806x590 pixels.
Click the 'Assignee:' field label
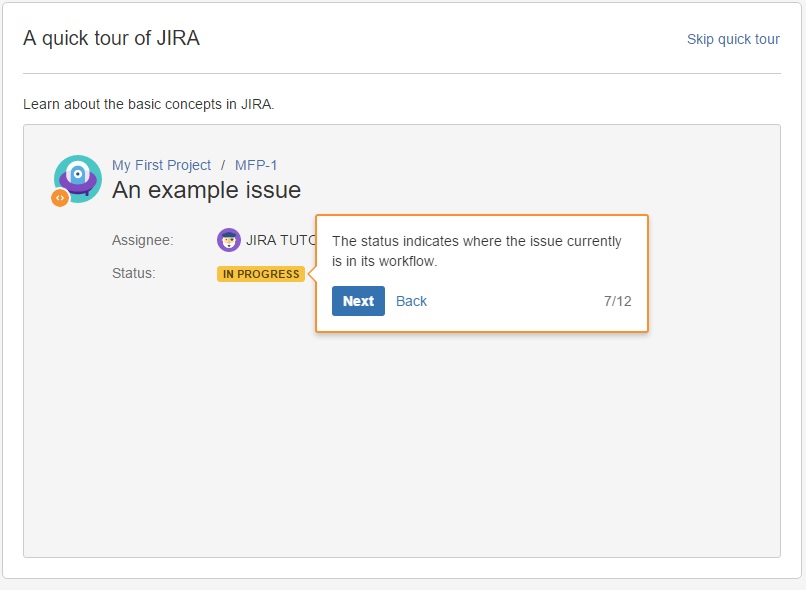point(143,240)
